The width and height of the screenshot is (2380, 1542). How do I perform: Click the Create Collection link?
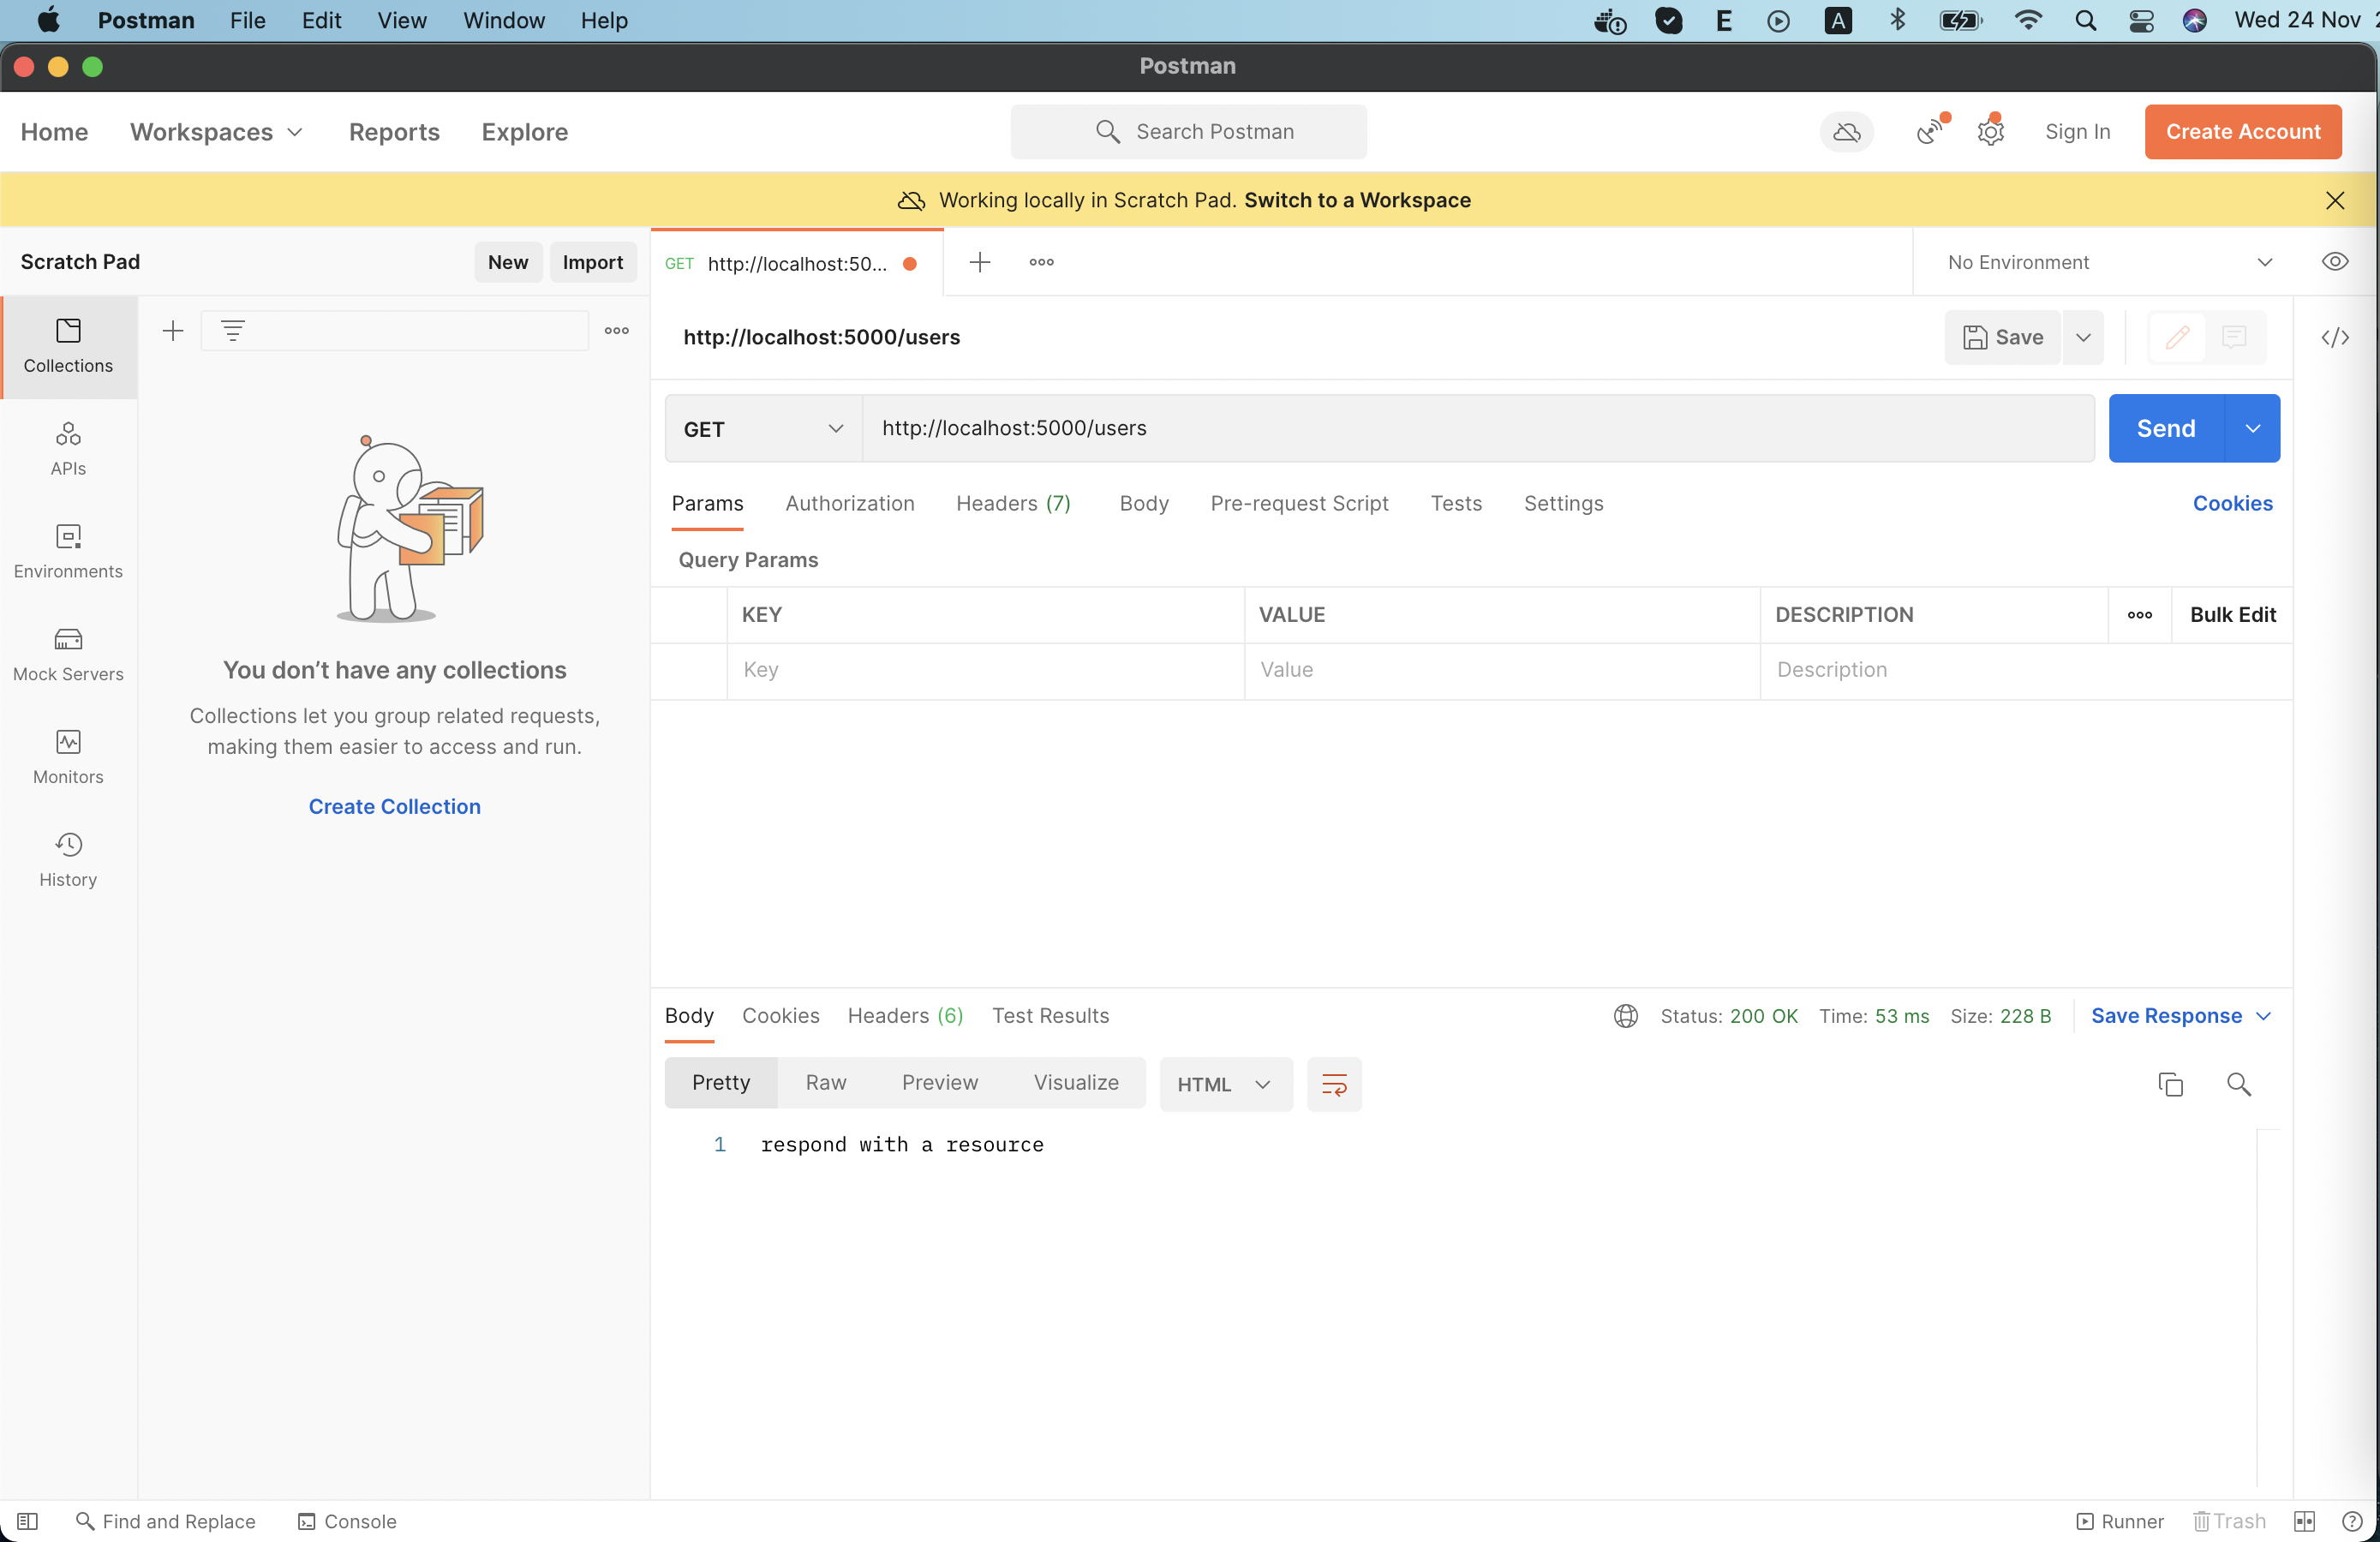tap(394, 806)
